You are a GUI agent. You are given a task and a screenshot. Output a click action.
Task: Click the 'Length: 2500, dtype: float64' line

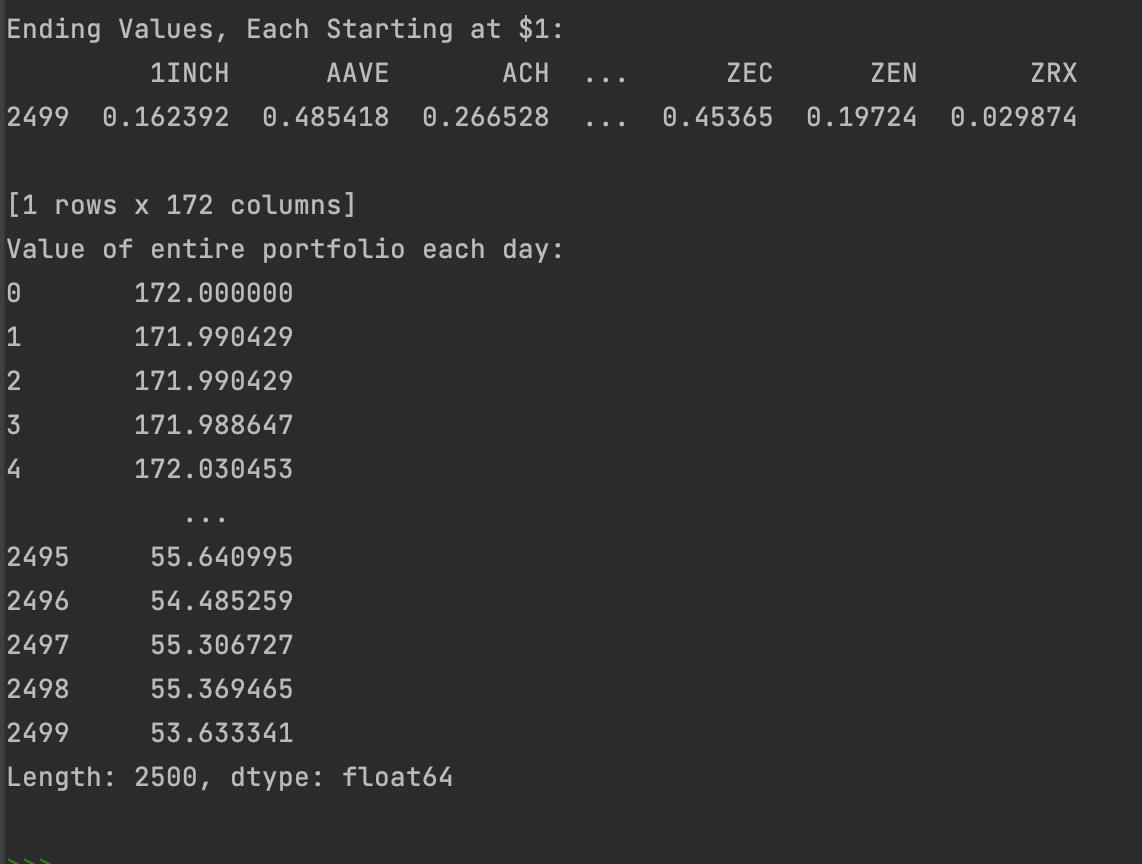point(229,777)
